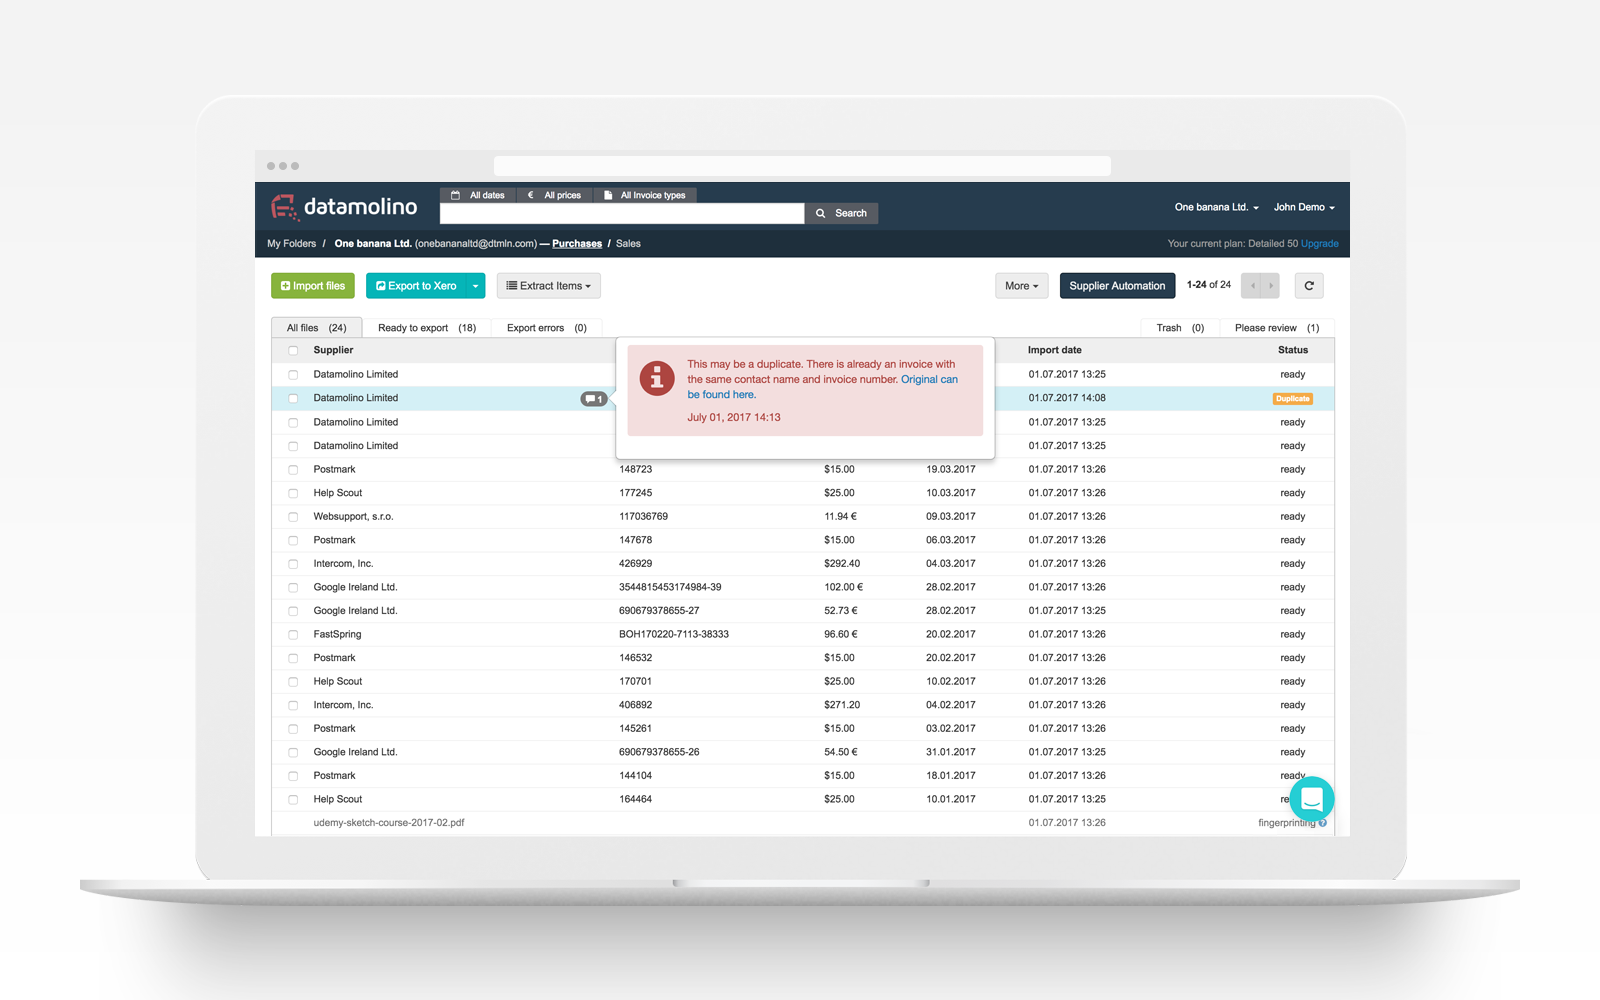1600x1000 pixels.
Task: Click invoice number BOH170220-7113-38333
Action: coord(674,634)
